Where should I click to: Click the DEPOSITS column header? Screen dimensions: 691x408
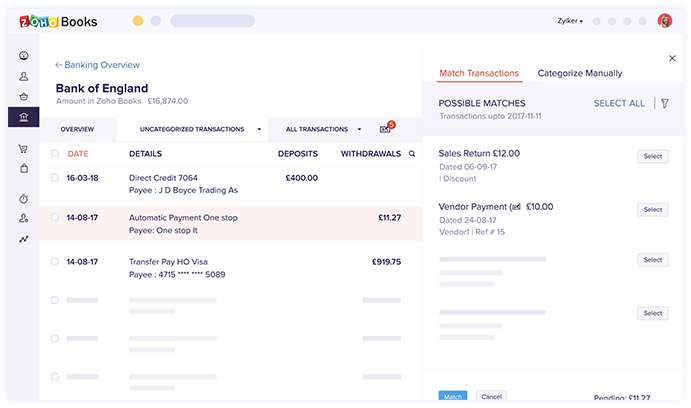297,154
